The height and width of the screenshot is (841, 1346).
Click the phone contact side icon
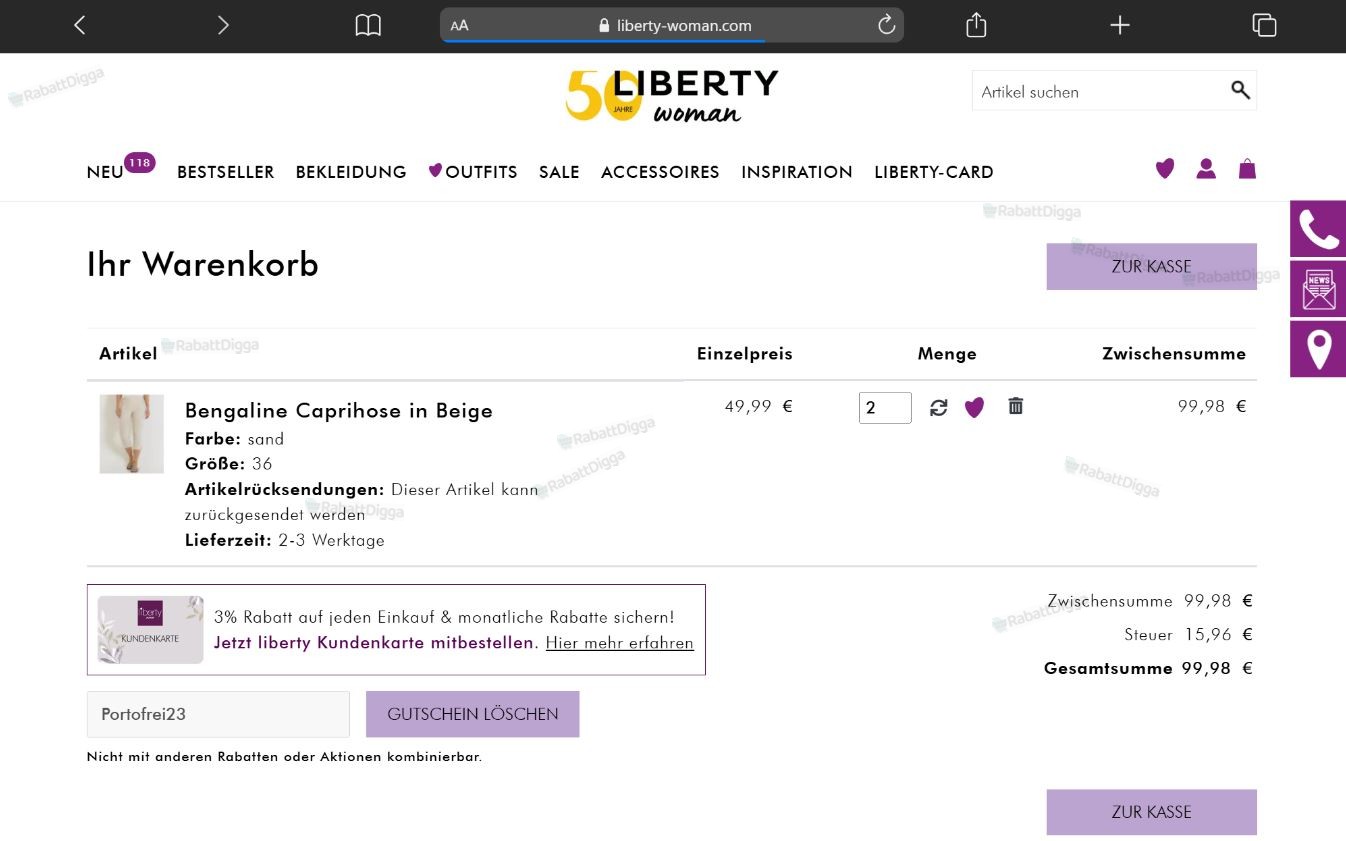1318,229
